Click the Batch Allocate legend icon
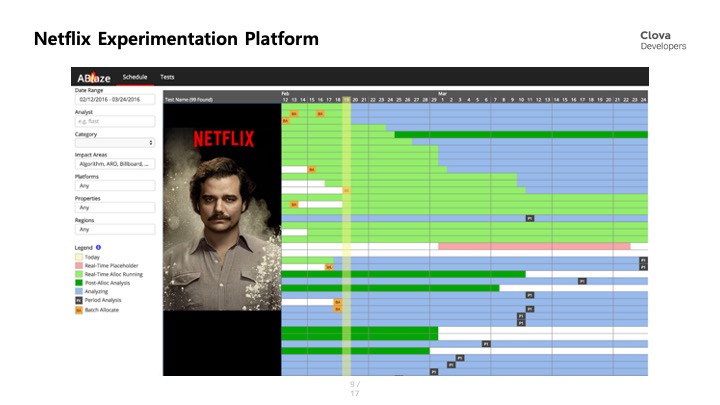 coord(79,310)
